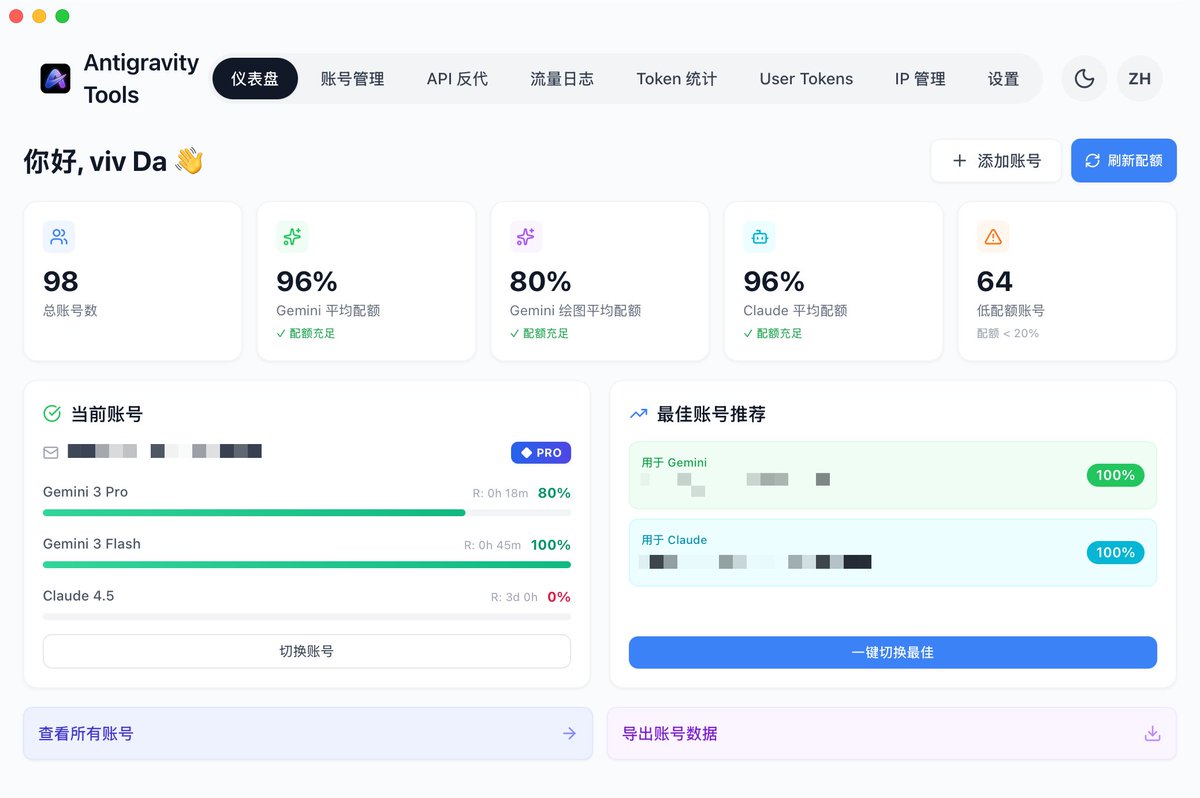Click the 一键切换最佳 button

coord(893,652)
